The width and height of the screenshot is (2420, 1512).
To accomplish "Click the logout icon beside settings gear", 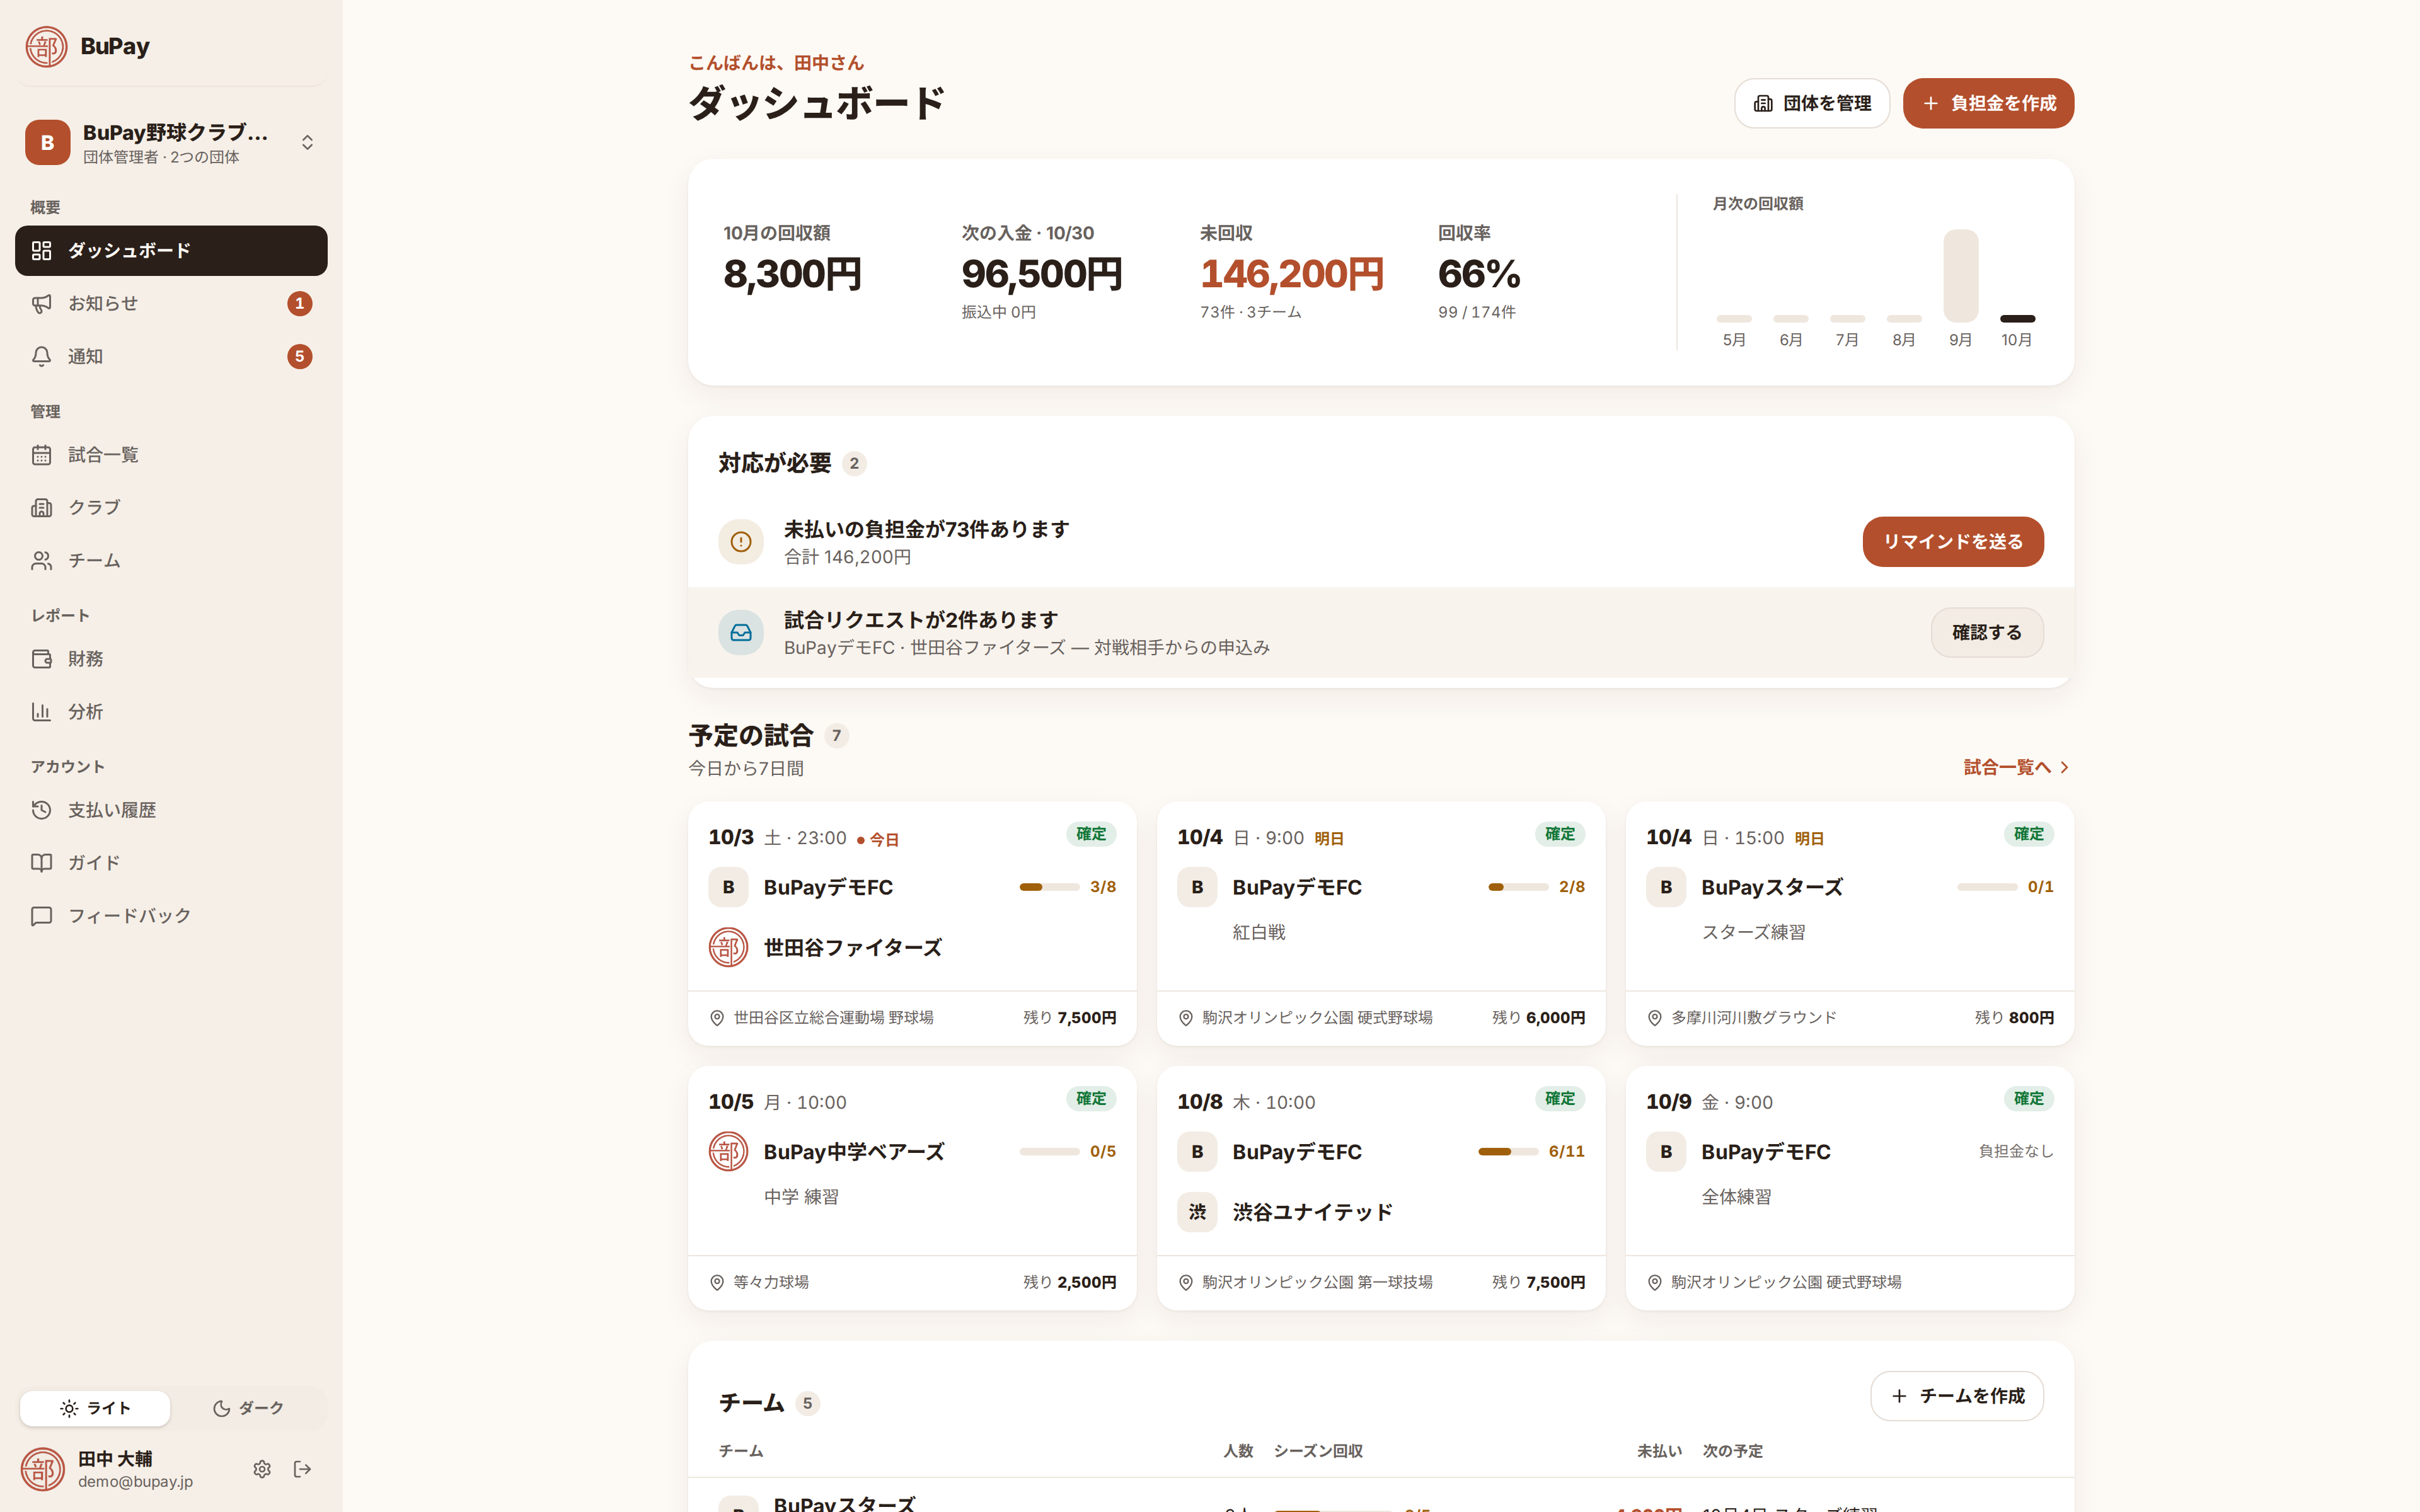I will click(302, 1469).
